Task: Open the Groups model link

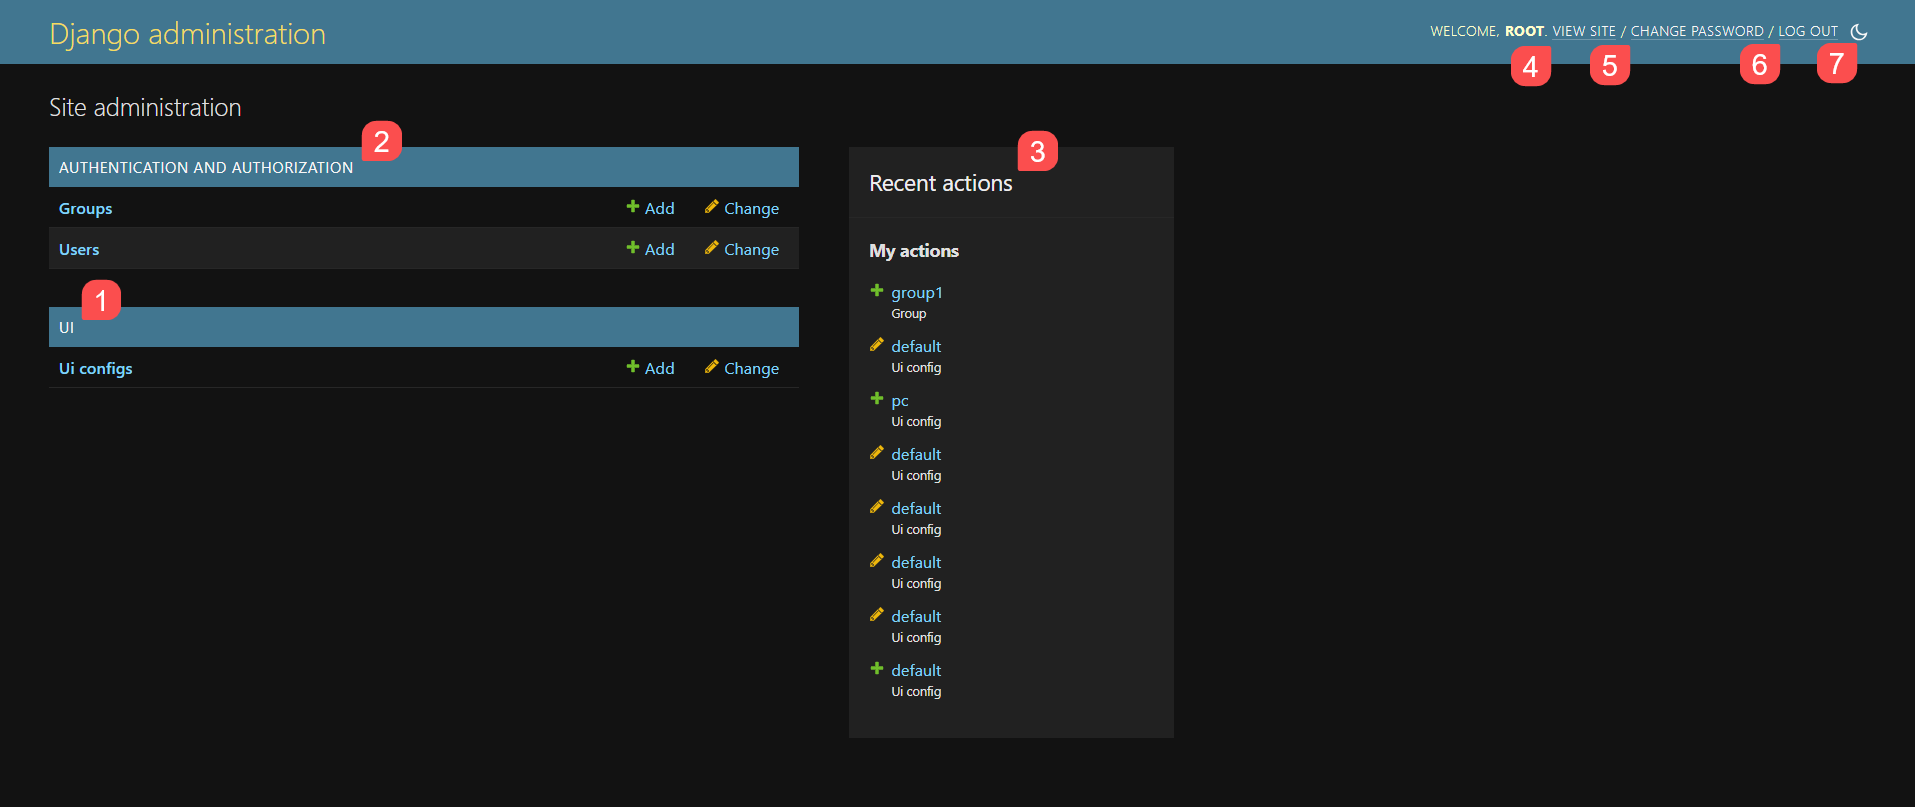Action: coord(85,208)
